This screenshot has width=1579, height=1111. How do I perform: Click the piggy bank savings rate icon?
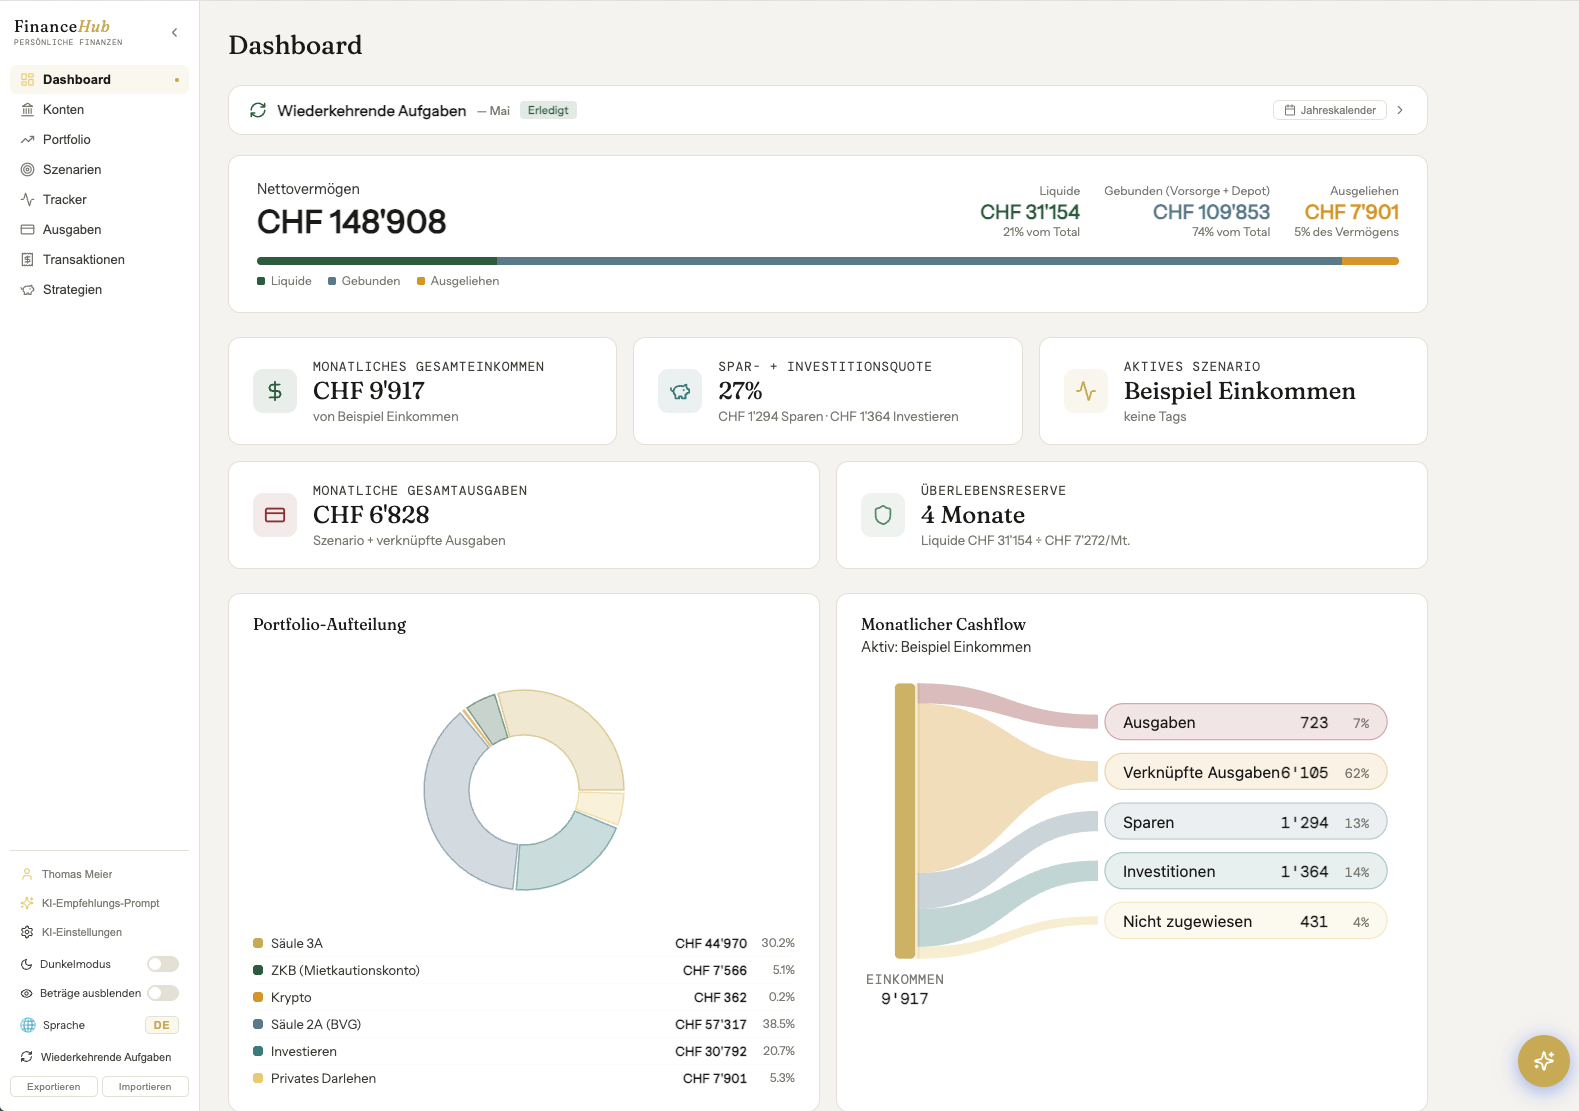tap(680, 391)
